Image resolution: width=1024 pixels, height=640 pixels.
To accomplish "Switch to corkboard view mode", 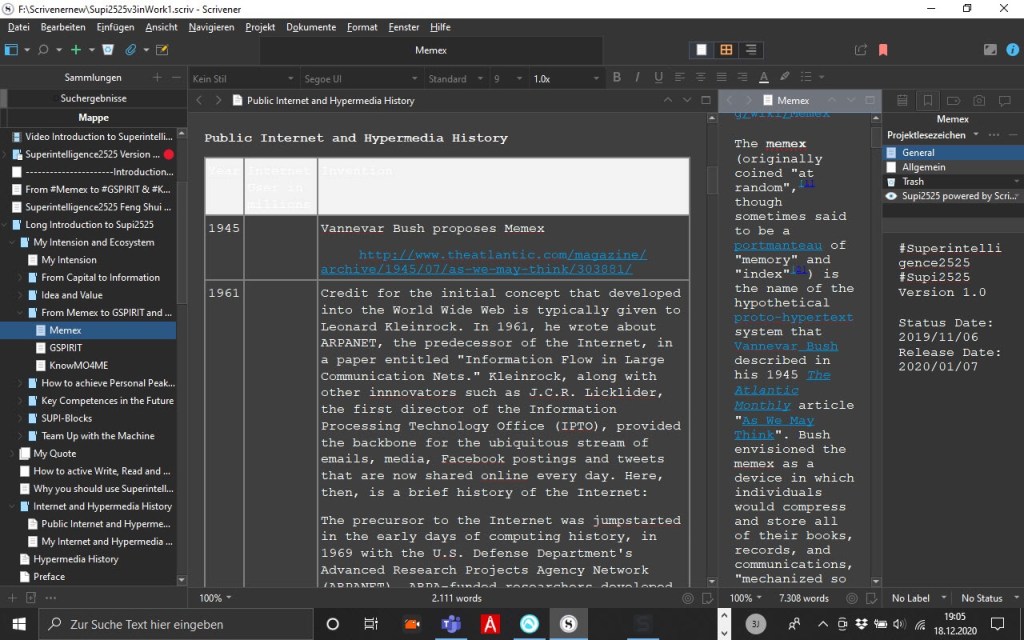I will pyautogui.click(x=726, y=50).
